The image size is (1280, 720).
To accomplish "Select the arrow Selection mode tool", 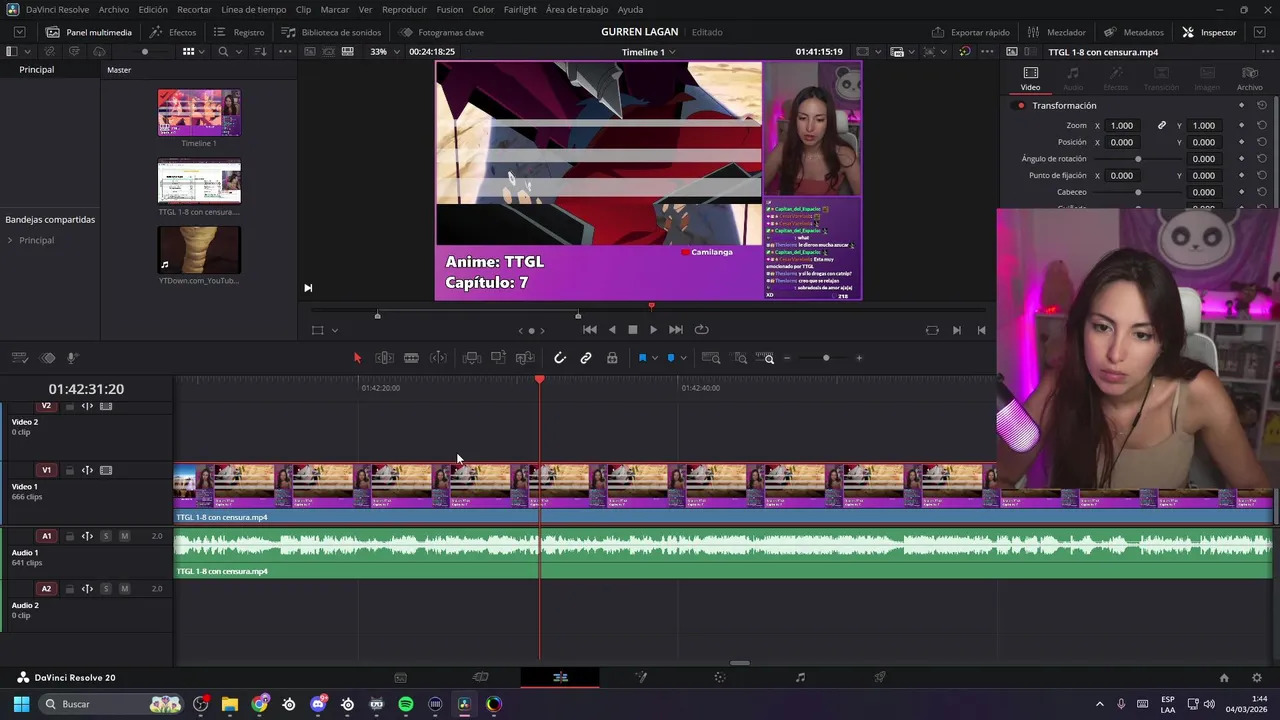I will point(357,358).
